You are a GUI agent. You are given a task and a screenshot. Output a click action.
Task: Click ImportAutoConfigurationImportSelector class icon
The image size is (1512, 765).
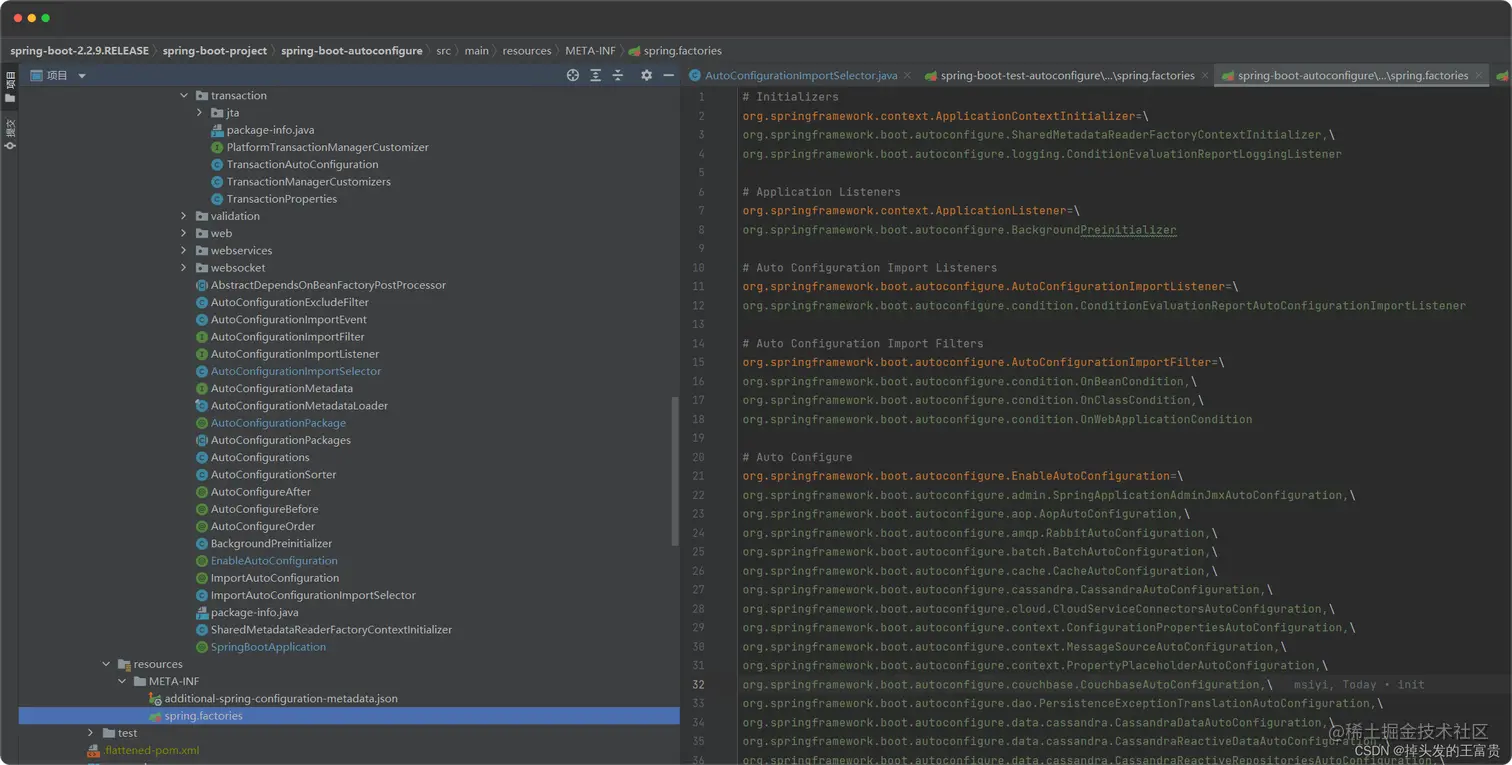point(202,595)
